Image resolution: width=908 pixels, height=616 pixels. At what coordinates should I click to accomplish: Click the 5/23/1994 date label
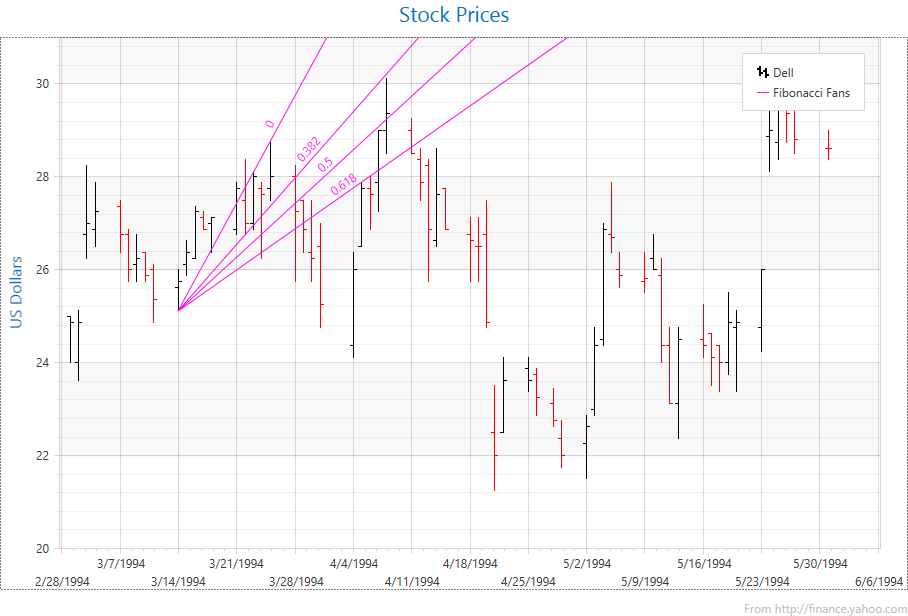pyautogui.click(x=762, y=581)
